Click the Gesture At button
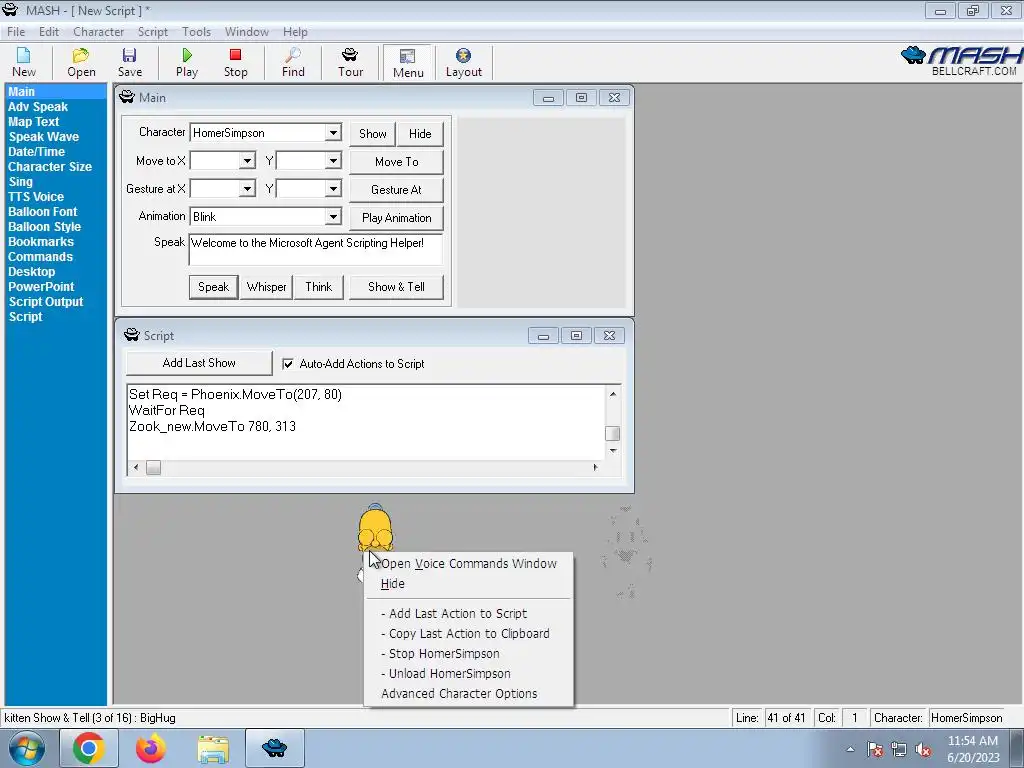This screenshot has width=1024, height=768. pyautogui.click(x=396, y=190)
